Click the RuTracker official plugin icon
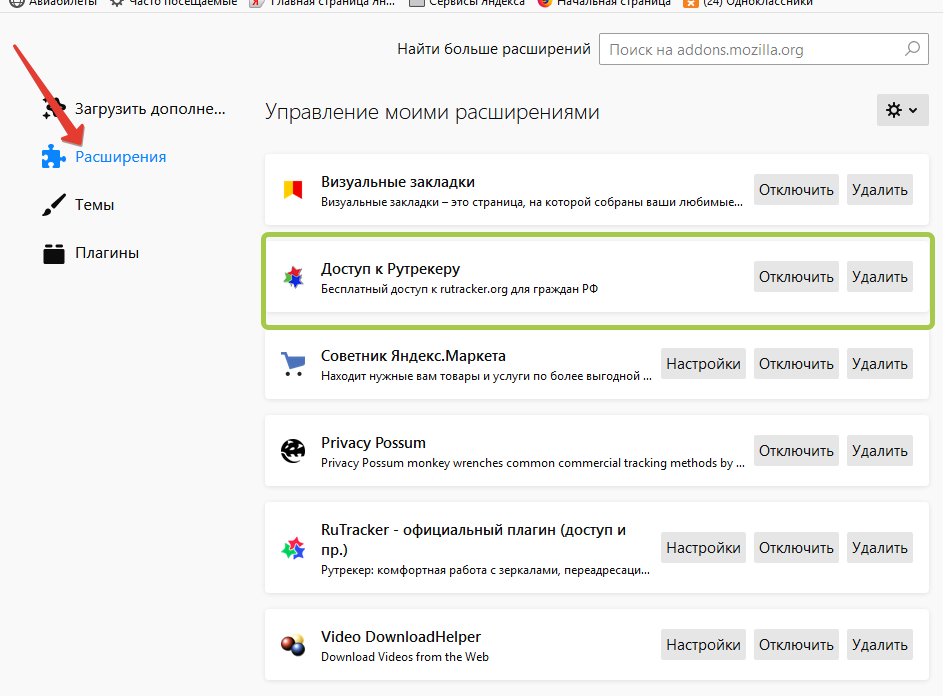Screen dimensions: 943x696 (x=293, y=548)
